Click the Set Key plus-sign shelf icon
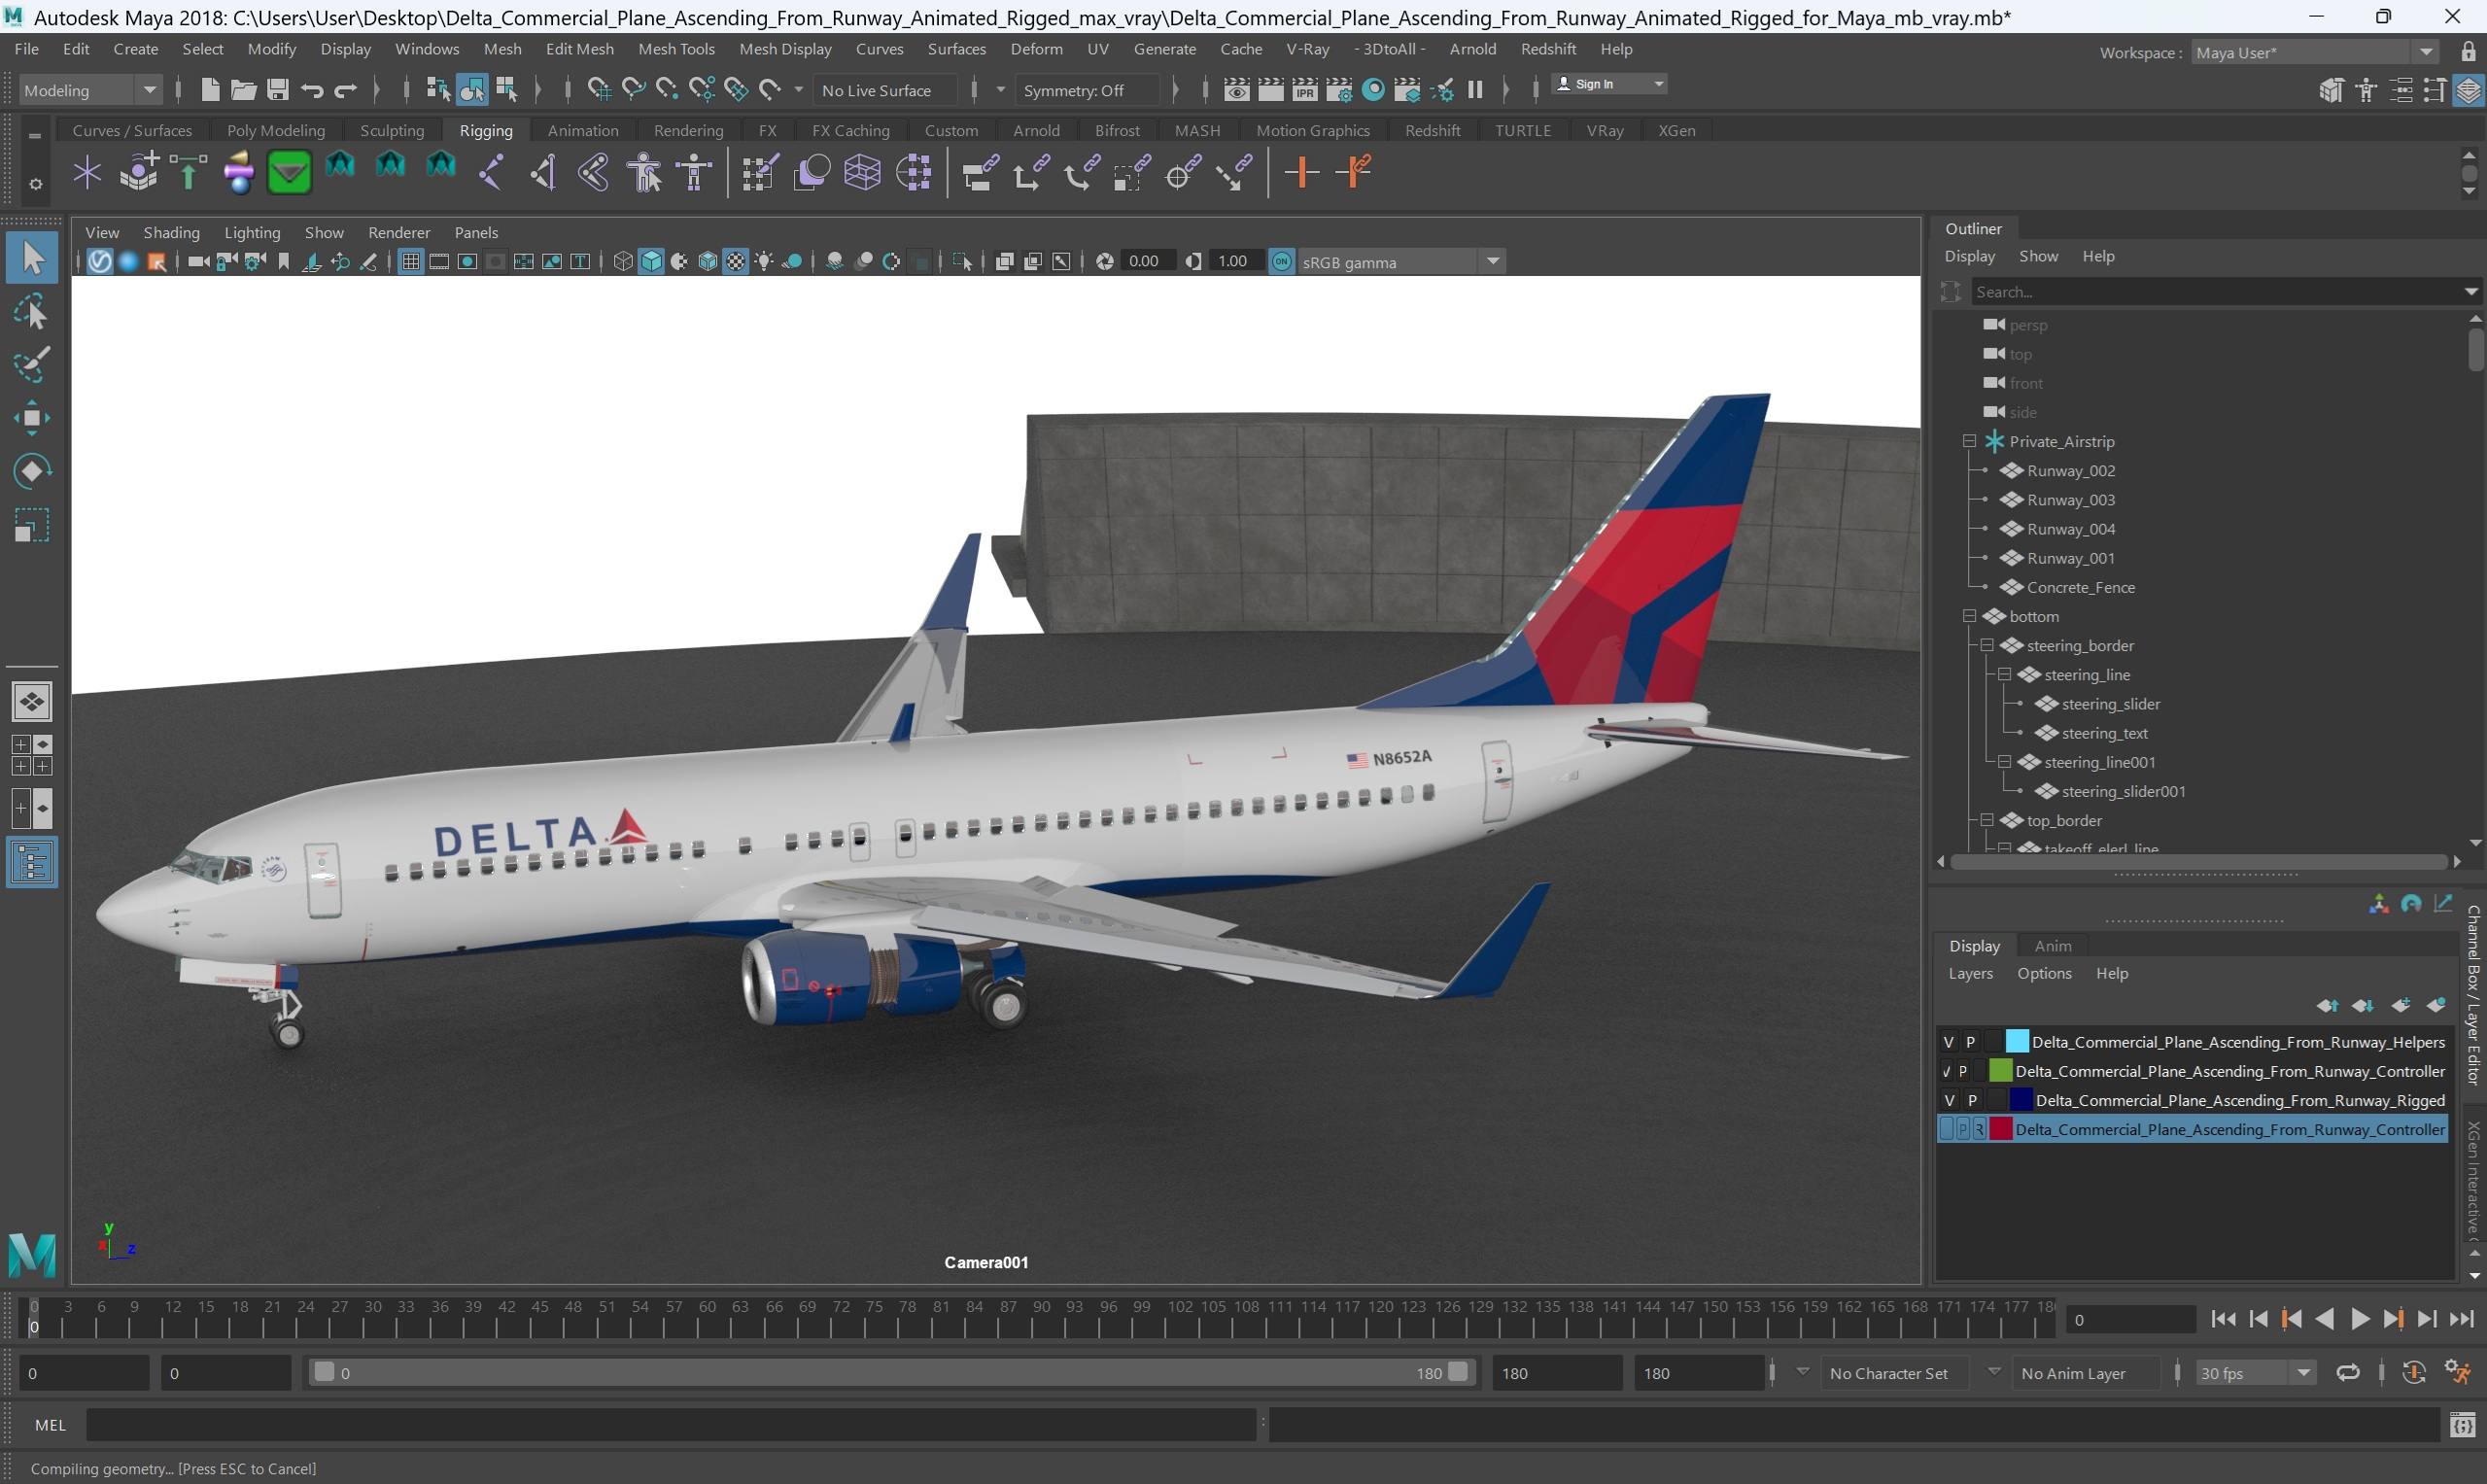Image resolution: width=2487 pixels, height=1484 pixels. tap(1301, 173)
